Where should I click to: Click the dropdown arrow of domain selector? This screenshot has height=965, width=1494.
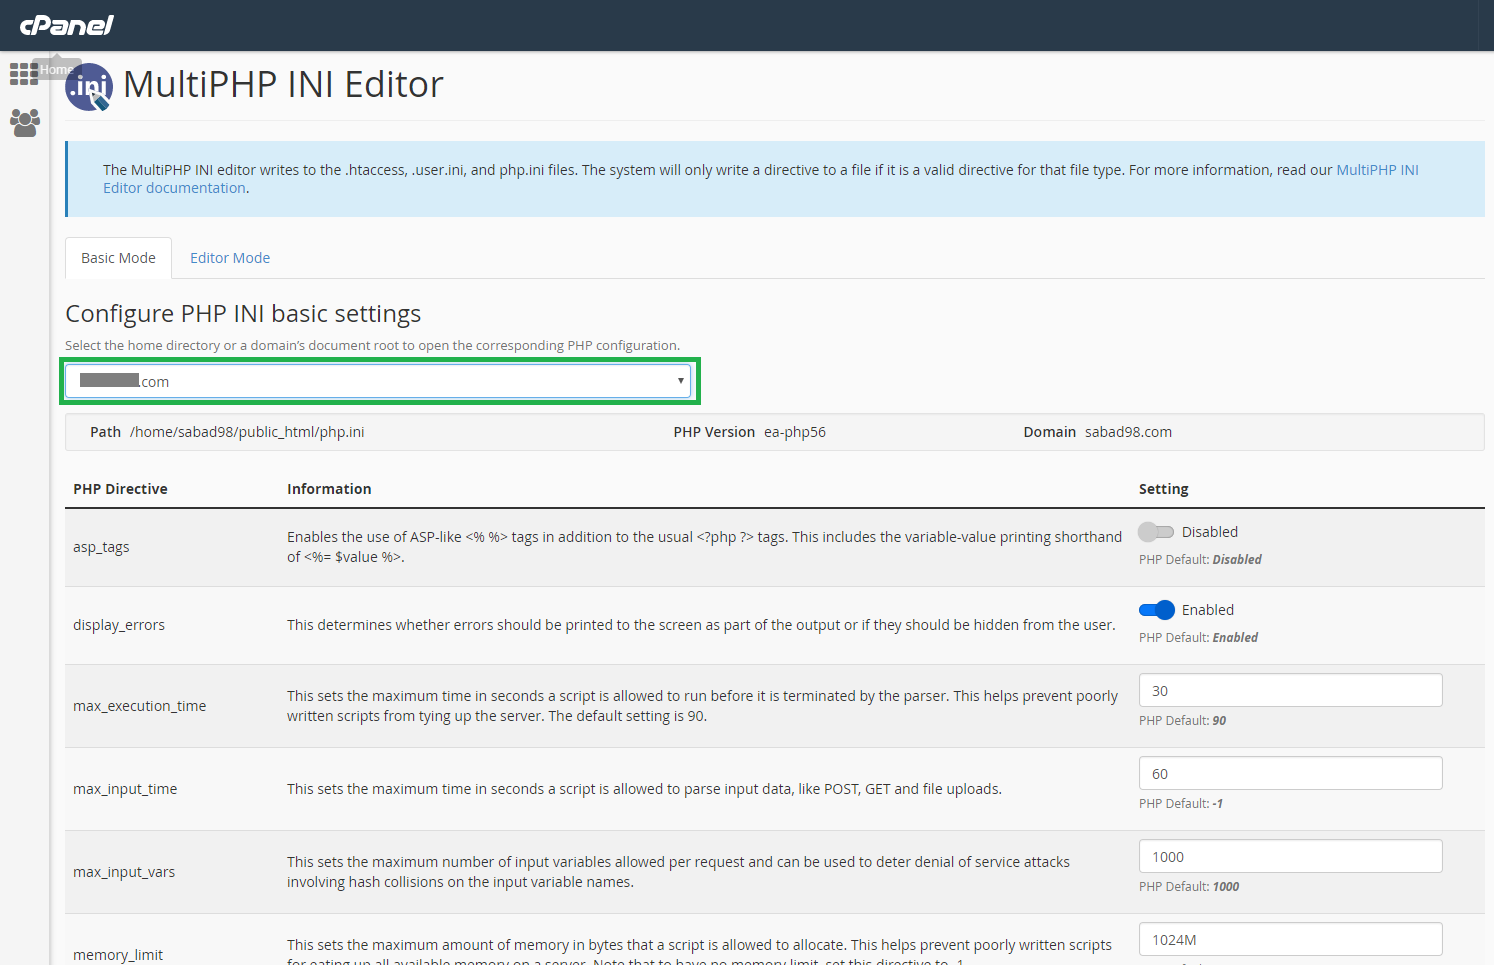point(680,381)
